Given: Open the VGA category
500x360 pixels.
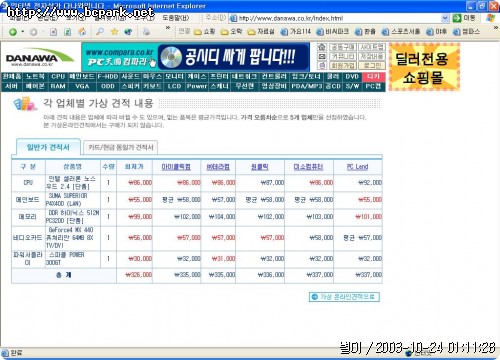Looking at the screenshot, I should click(x=82, y=86).
